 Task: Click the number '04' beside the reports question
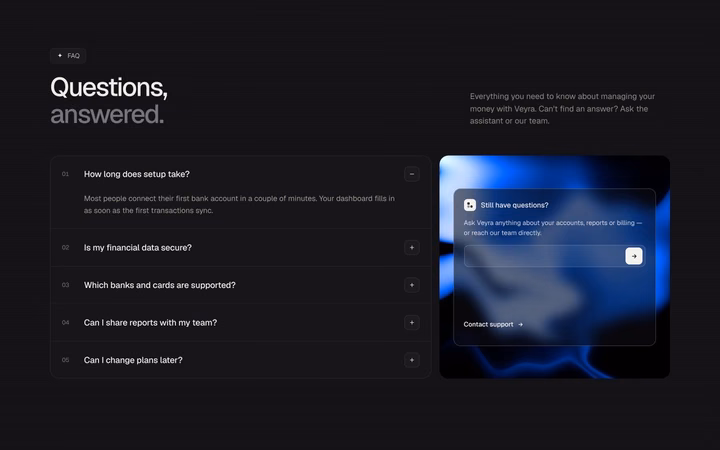[x=65, y=323]
